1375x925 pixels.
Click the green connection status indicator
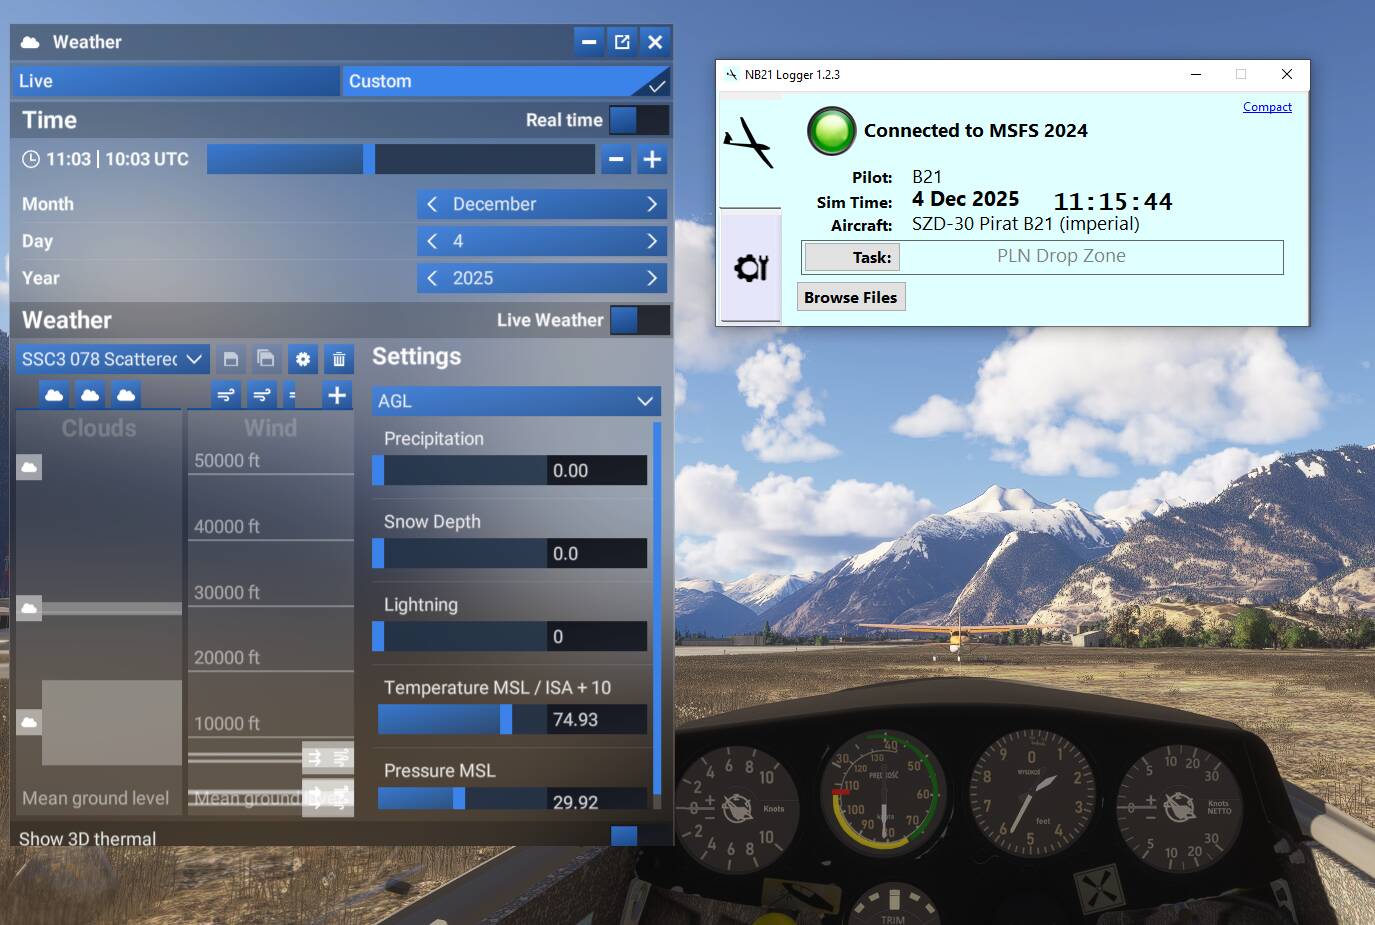[x=831, y=131]
